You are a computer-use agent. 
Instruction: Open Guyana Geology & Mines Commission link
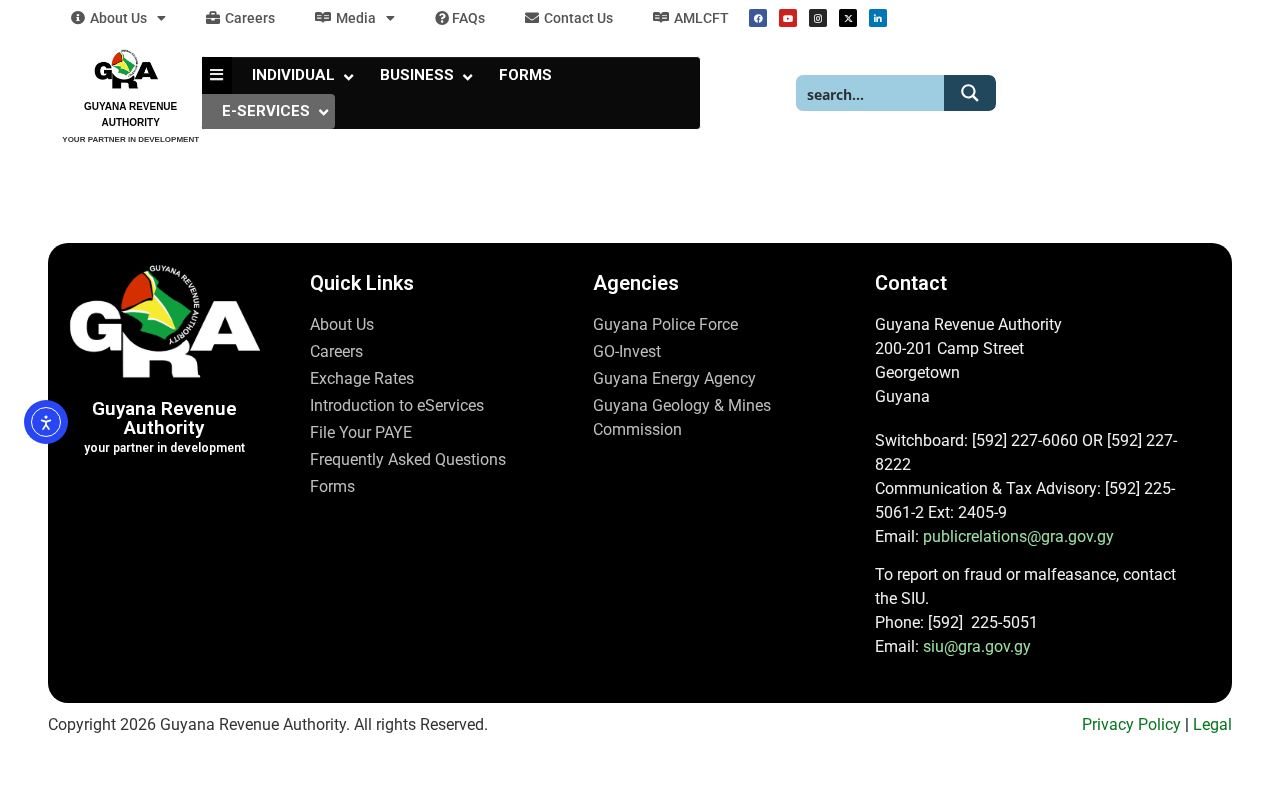pos(682,418)
